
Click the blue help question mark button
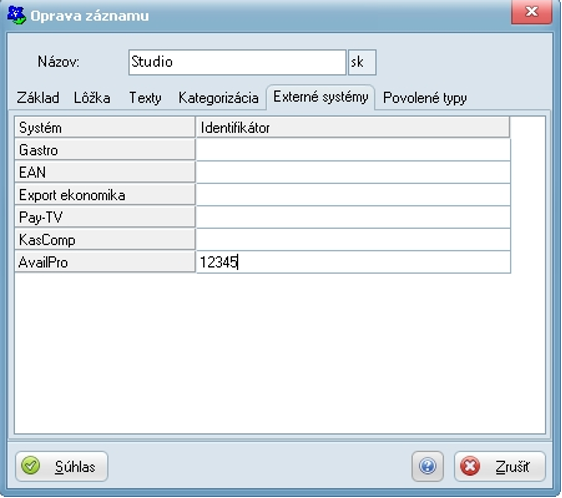427,466
